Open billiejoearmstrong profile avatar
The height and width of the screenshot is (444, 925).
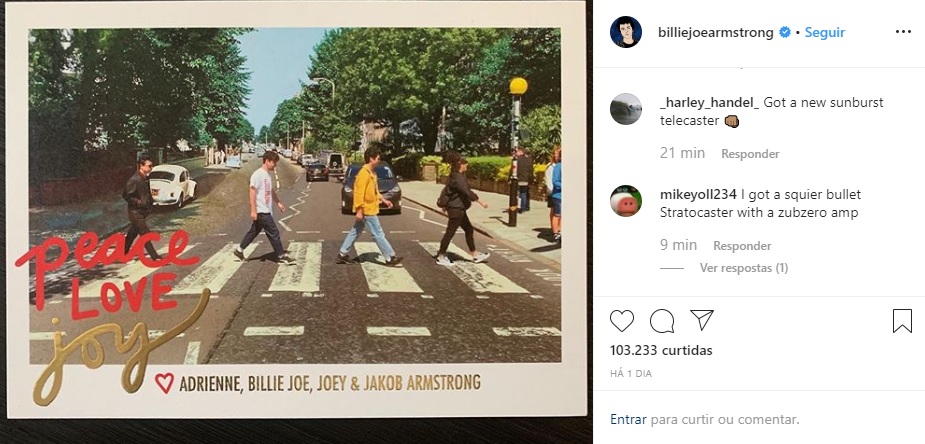point(625,32)
